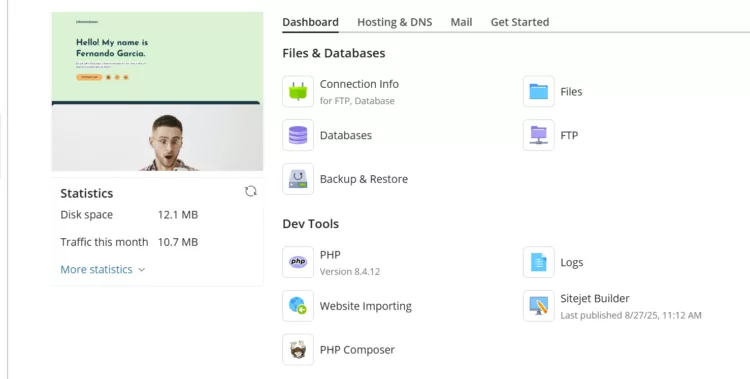Click the 'Statistics' heading
This screenshot has height=379, width=750.
coord(87,193)
